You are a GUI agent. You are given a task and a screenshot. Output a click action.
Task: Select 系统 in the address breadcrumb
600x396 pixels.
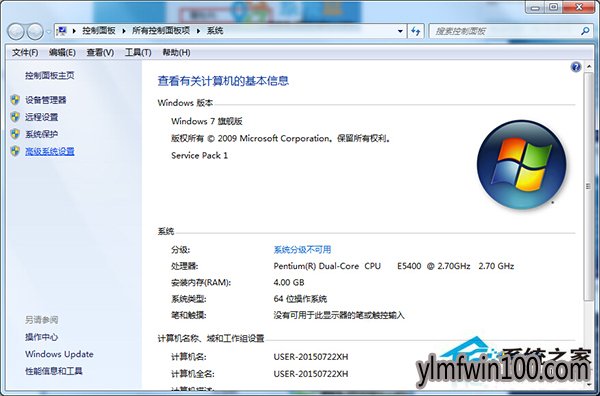pyautogui.click(x=215, y=31)
